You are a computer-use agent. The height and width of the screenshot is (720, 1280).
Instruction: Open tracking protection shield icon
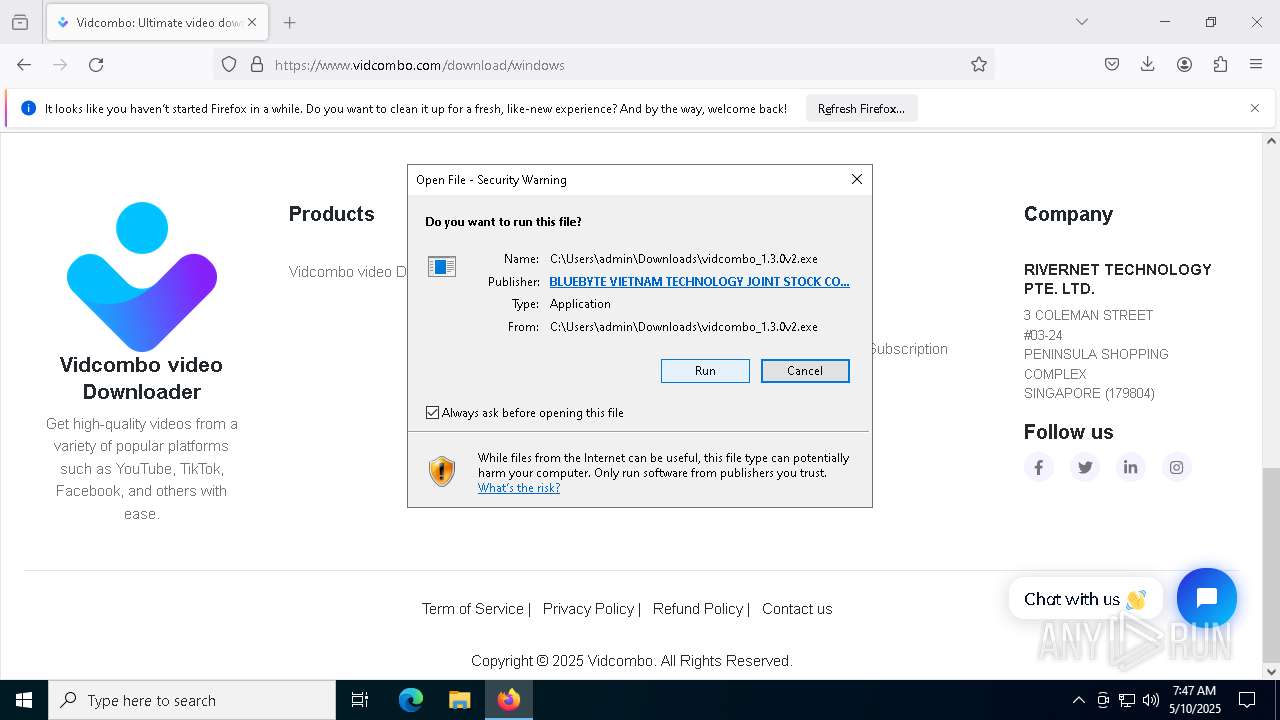click(229, 65)
